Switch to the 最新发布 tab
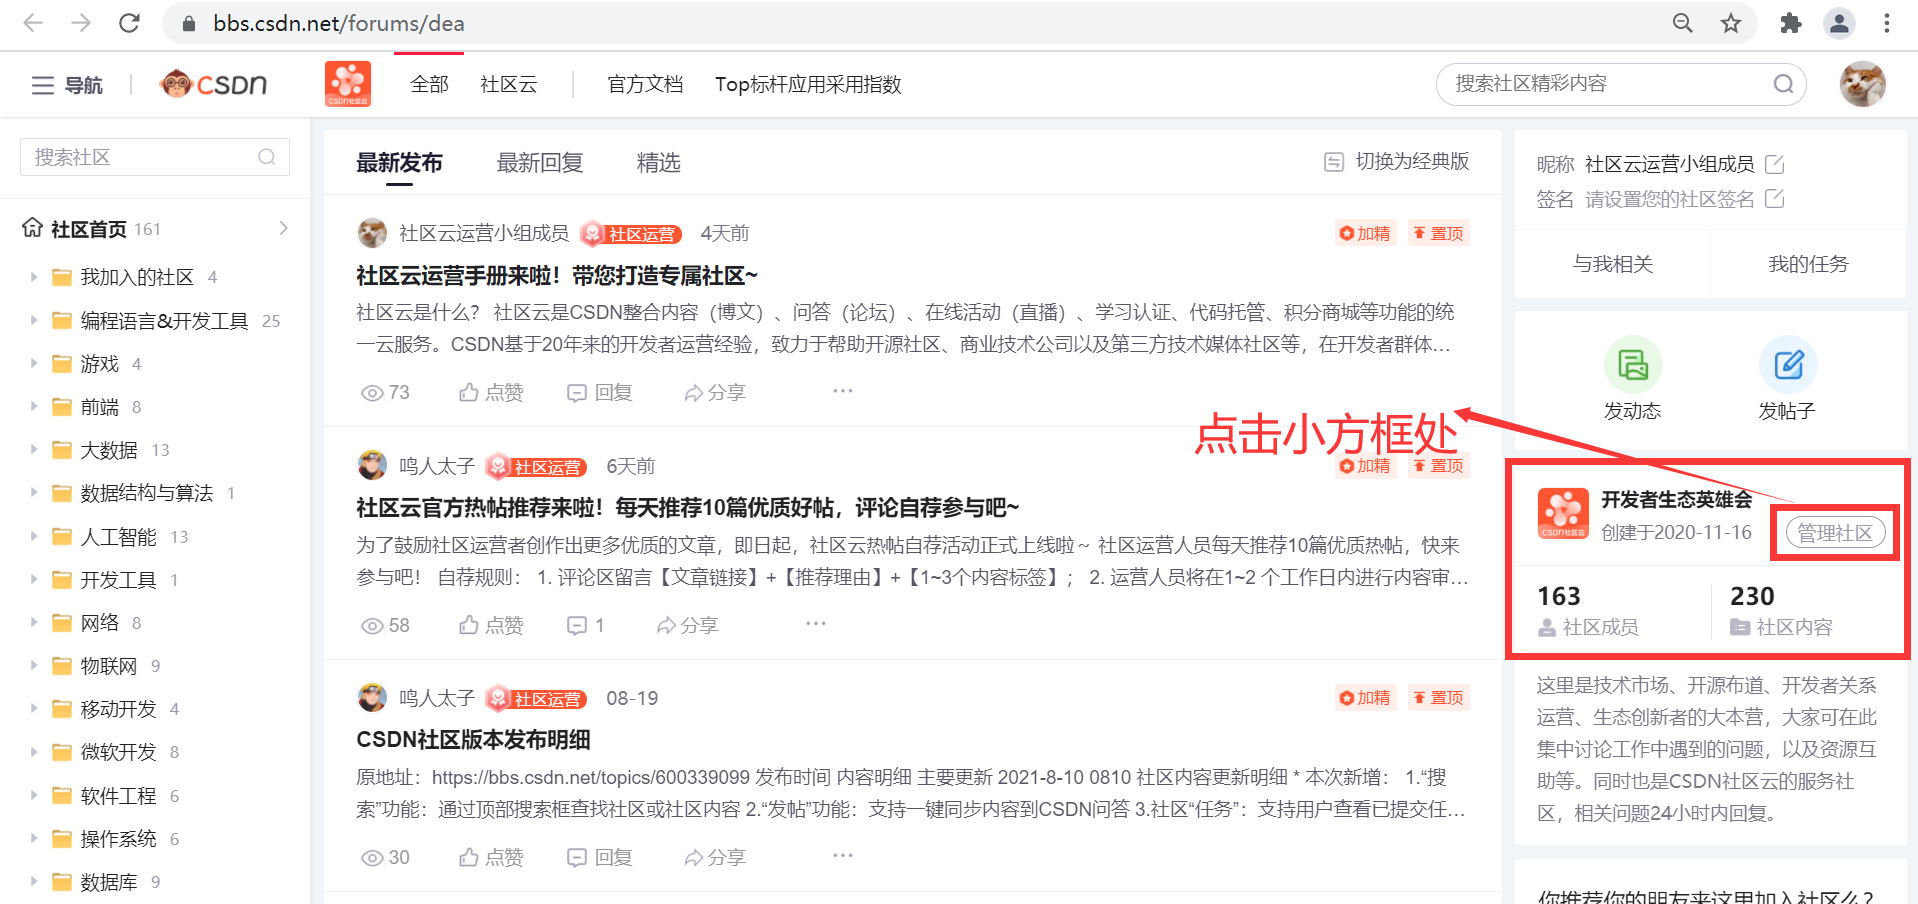Viewport: 1918px width, 904px height. coord(399,163)
